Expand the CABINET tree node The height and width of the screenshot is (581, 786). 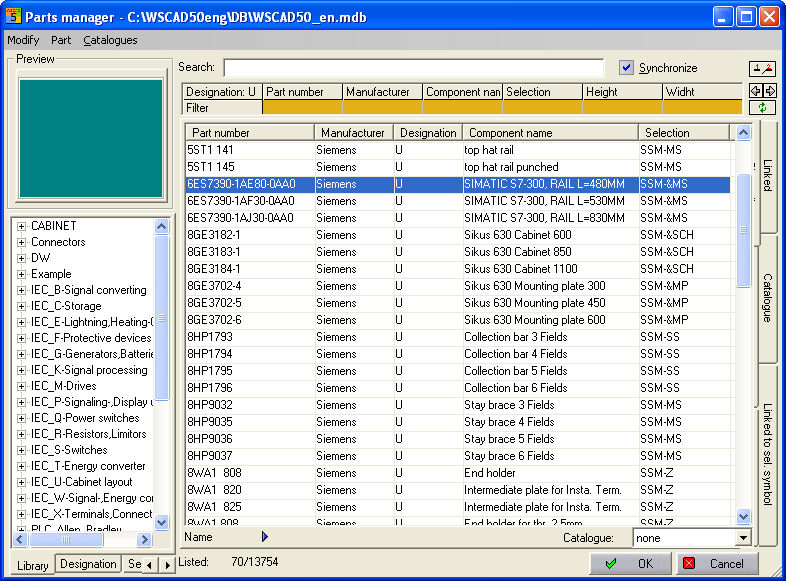click(x=21, y=226)
